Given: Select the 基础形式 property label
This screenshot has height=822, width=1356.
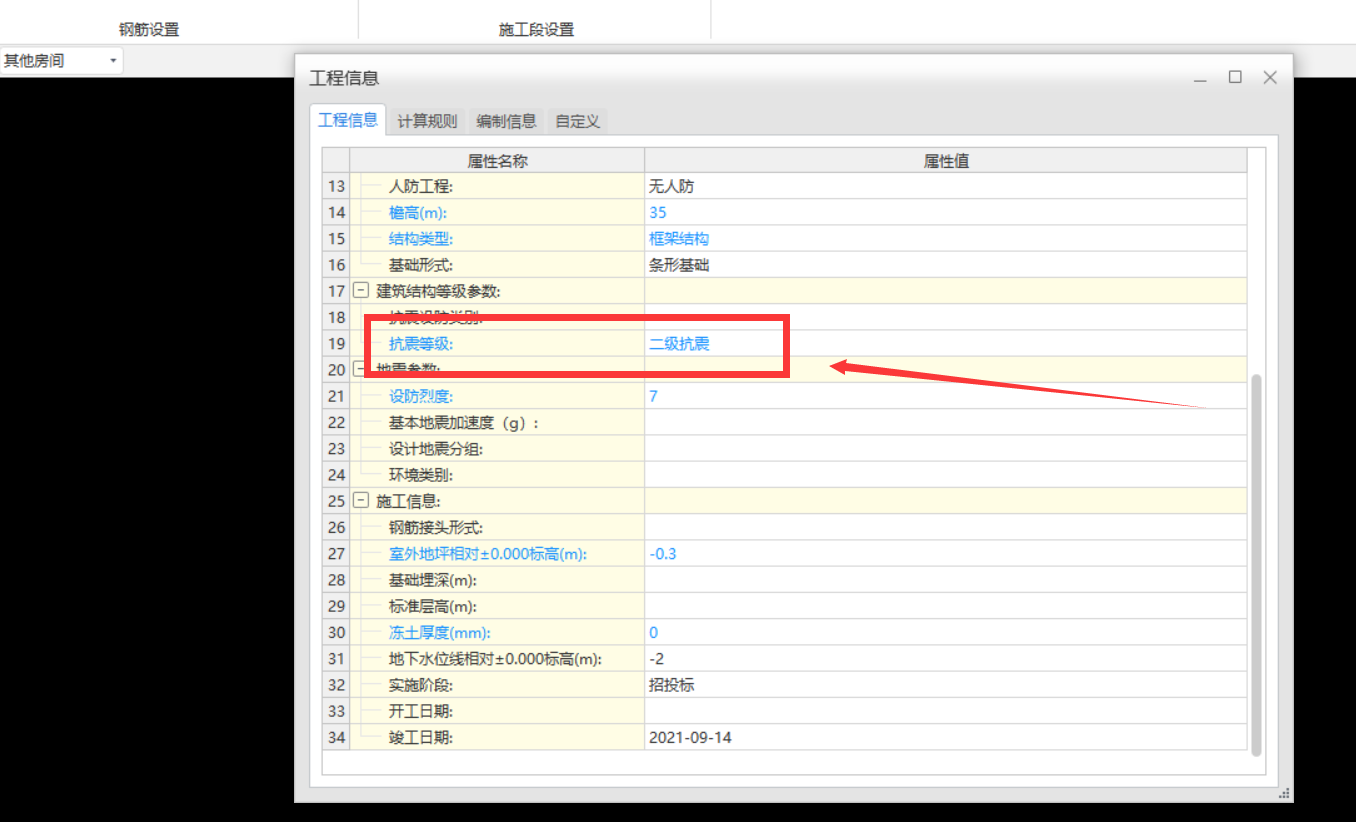Looking at the screenshot, I should [x=421, y=265].
